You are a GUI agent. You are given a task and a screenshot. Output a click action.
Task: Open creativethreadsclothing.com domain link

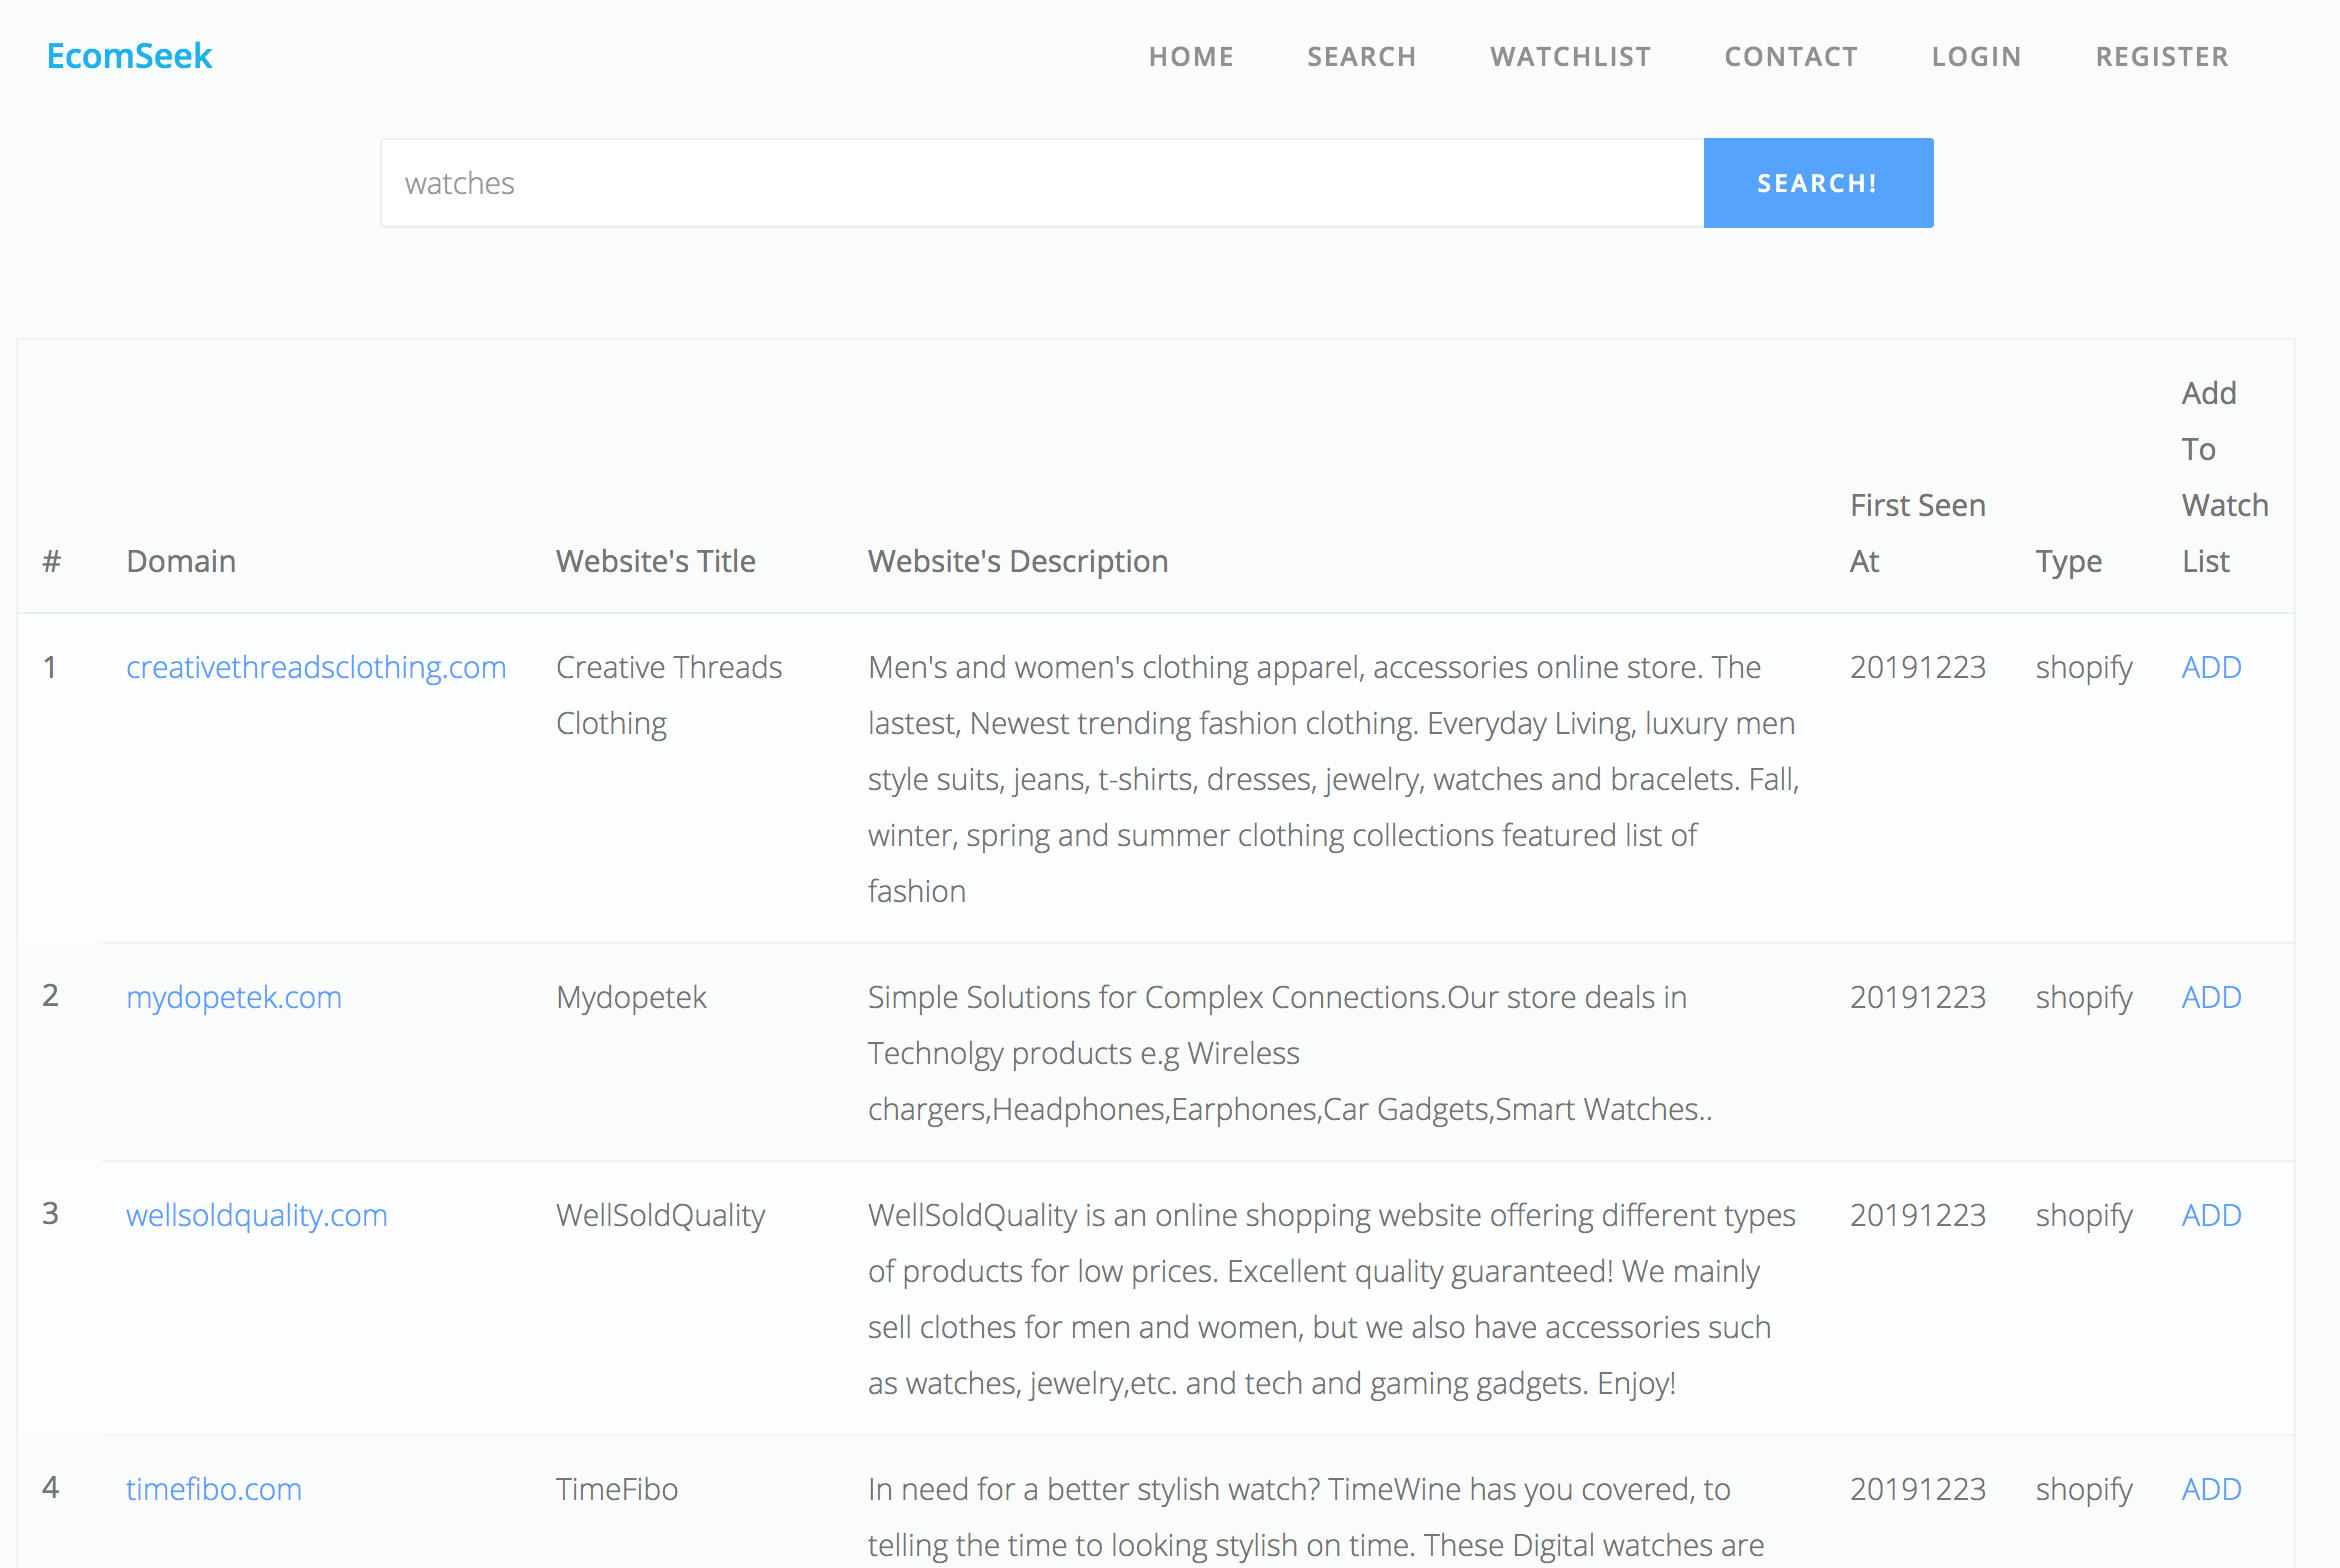pos(316,667)
